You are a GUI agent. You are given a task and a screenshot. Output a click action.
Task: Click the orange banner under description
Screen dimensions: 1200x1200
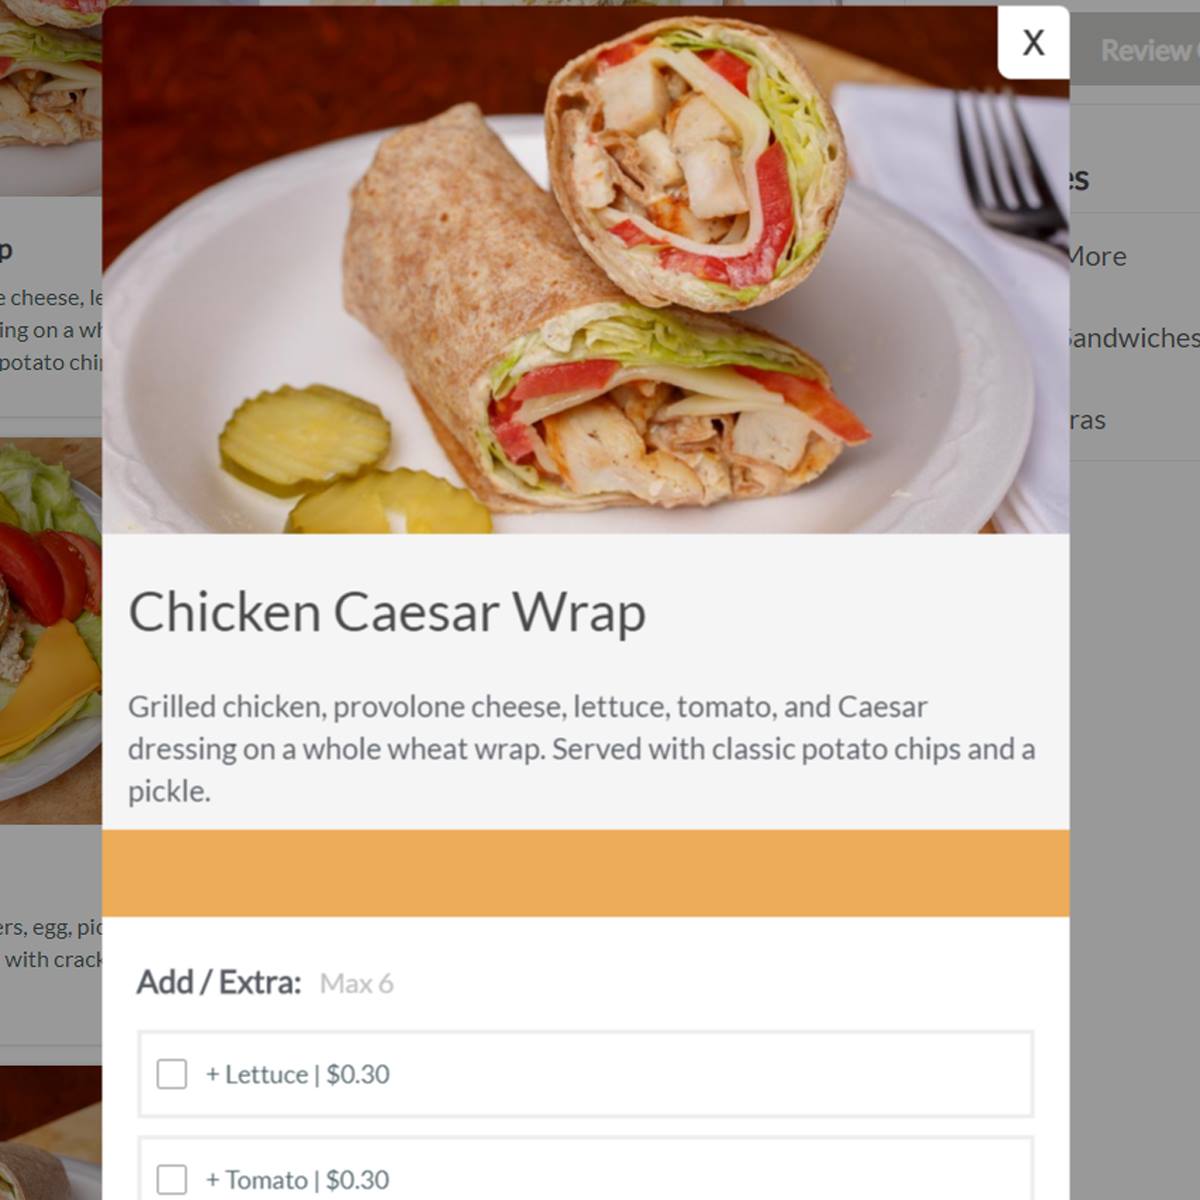click(586, 873)
